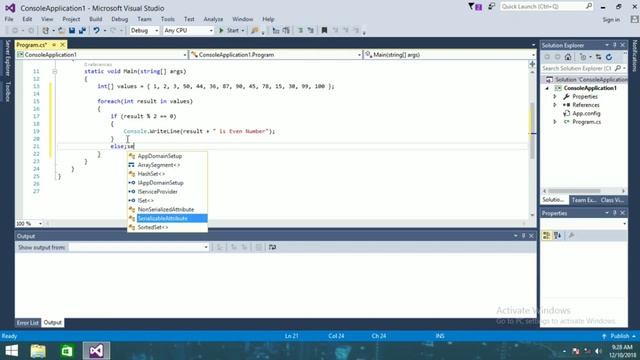Expand the References node
Viewport: 640px width, 360px height.
(x=555, y=105)
